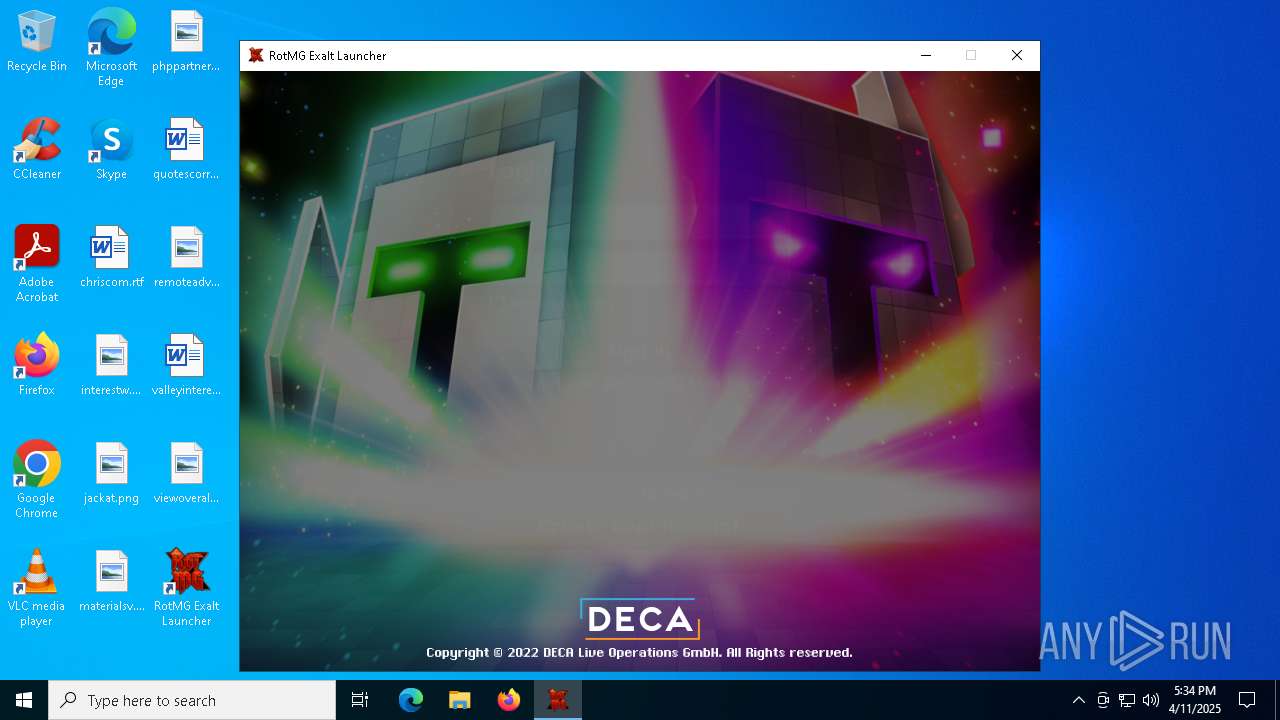Show hidden system tray icons
Viewport: 1280px width, 720px height.
1078,700
